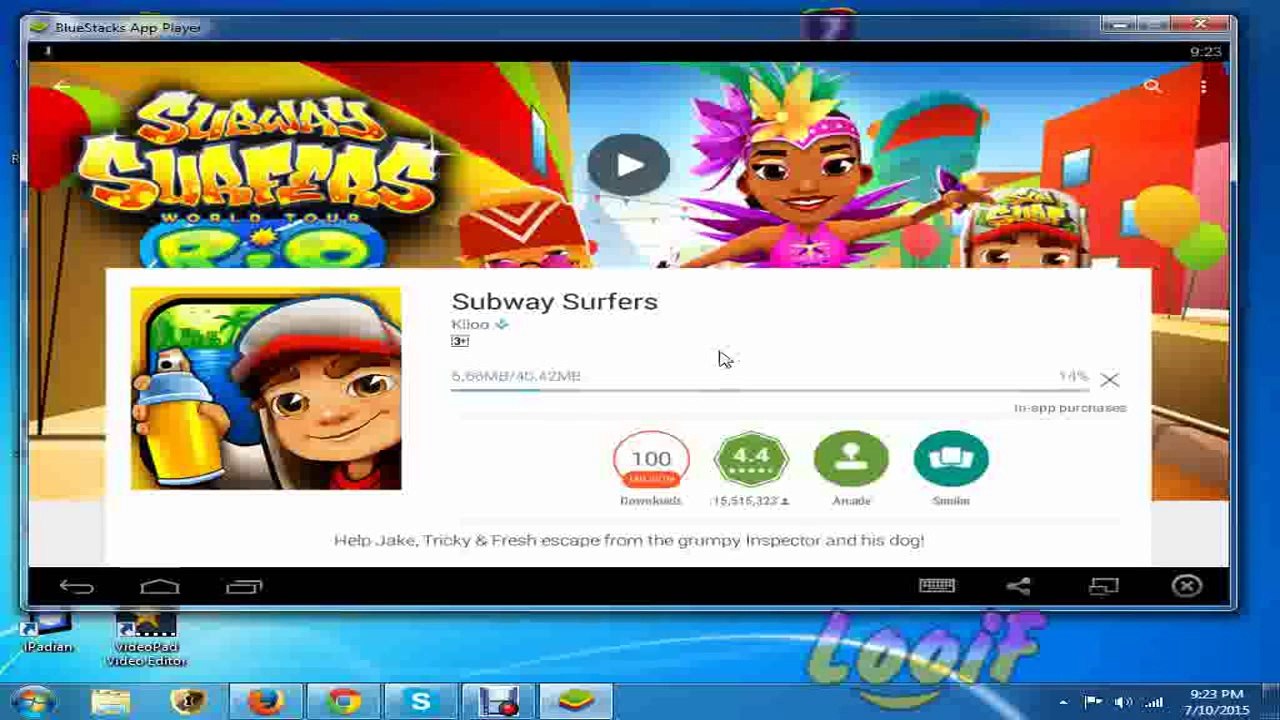Show Similar apps badge
Viewport: 1280px width, 720px height.
[951, 469]
